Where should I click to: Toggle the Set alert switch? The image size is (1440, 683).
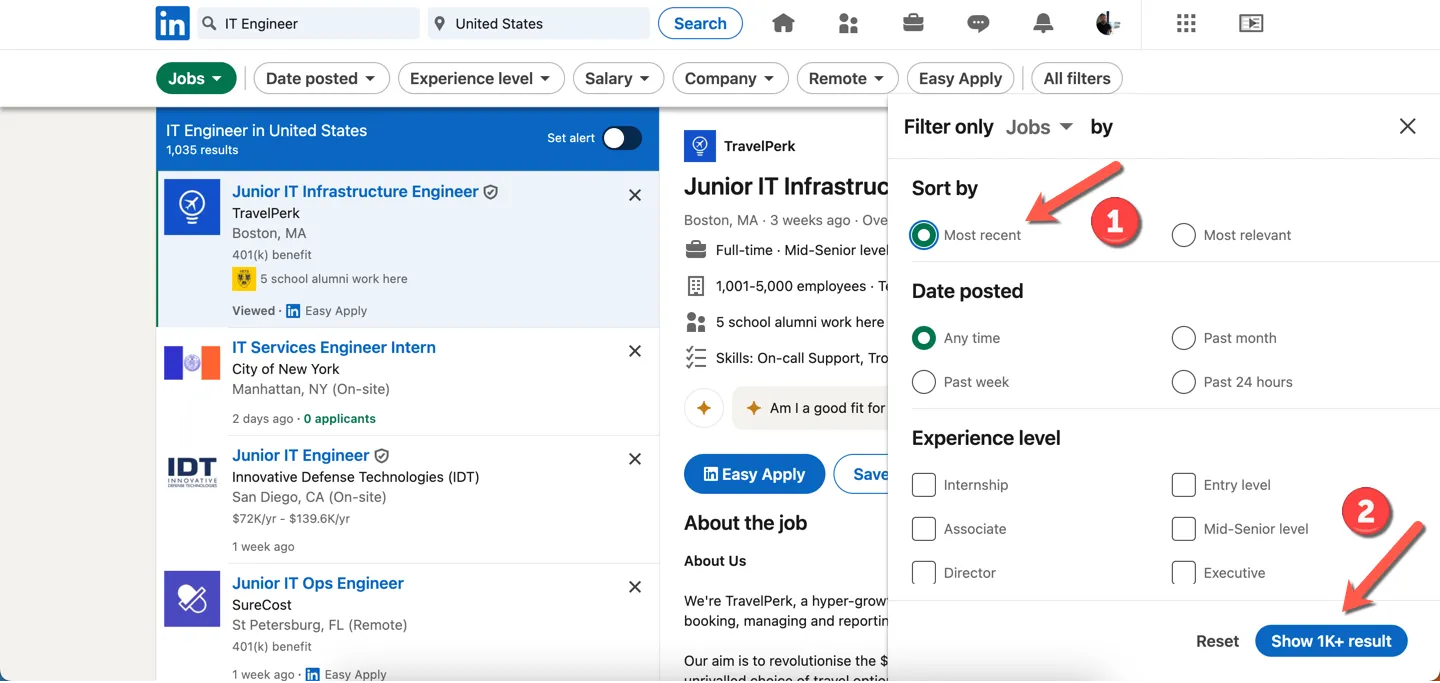pos(621,138)
